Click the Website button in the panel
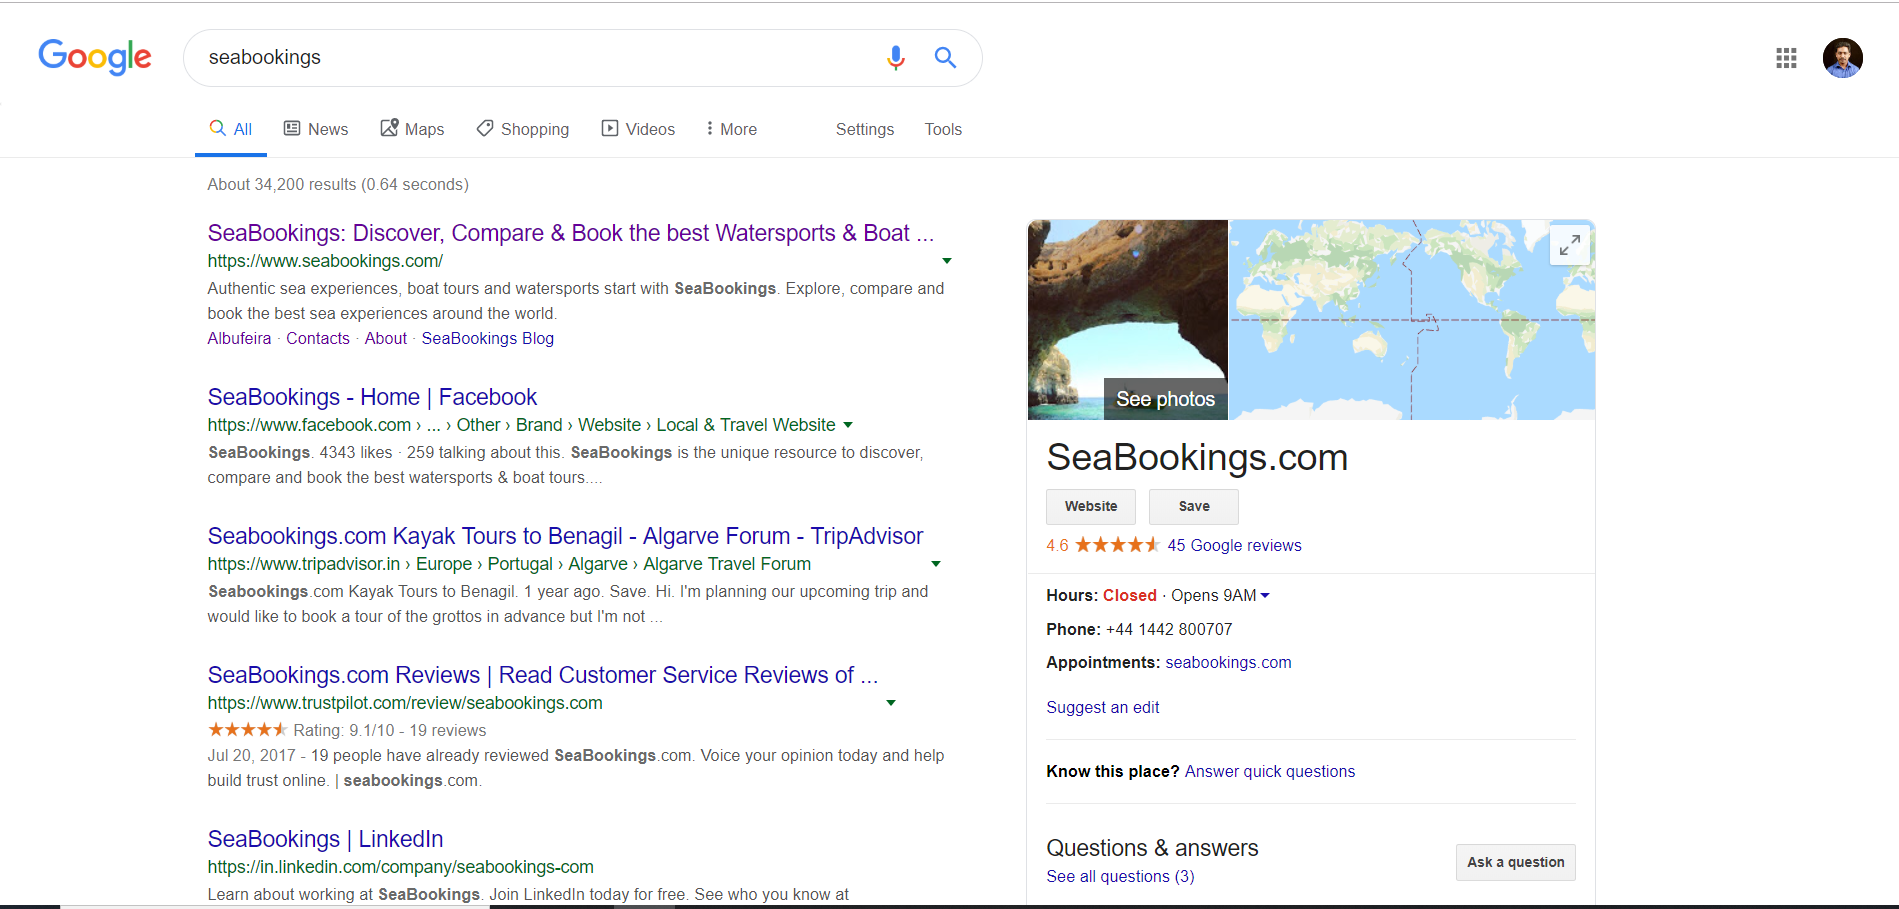 pyautogui.click(x=1090, y=506)
